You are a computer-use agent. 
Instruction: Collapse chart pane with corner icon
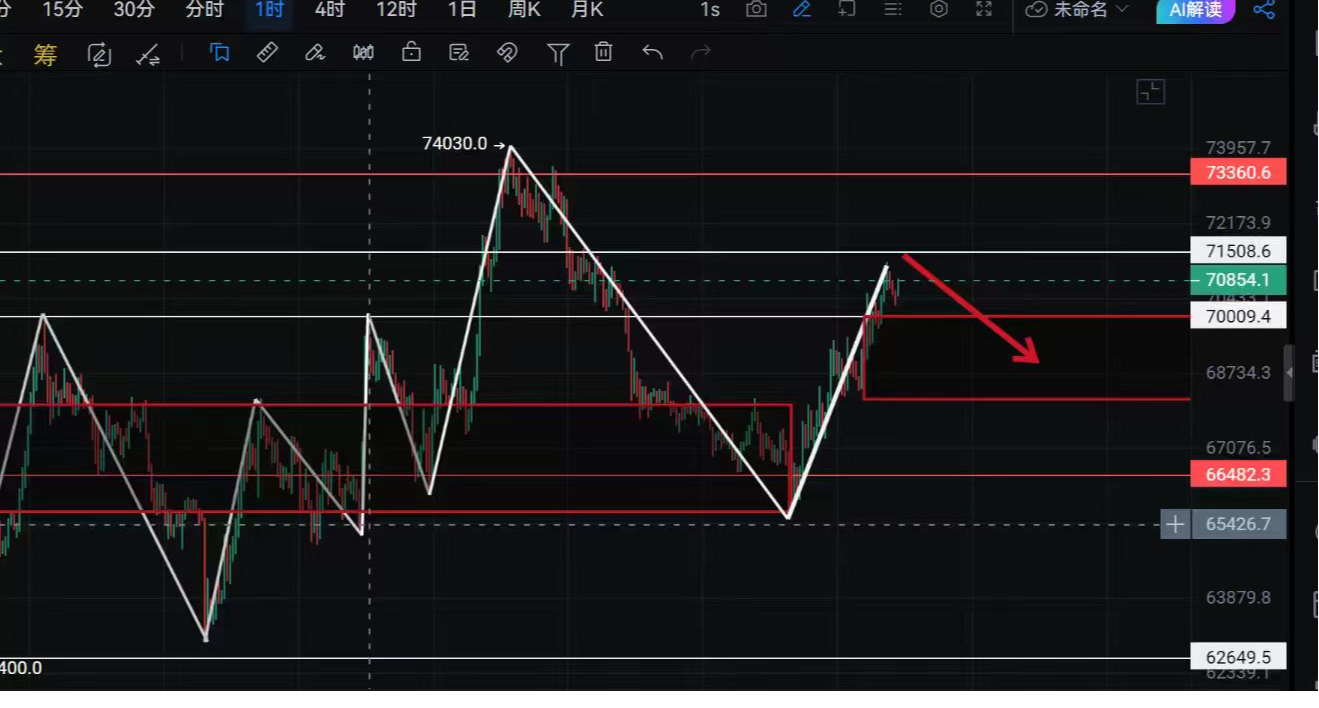[x=1151, y=93]
